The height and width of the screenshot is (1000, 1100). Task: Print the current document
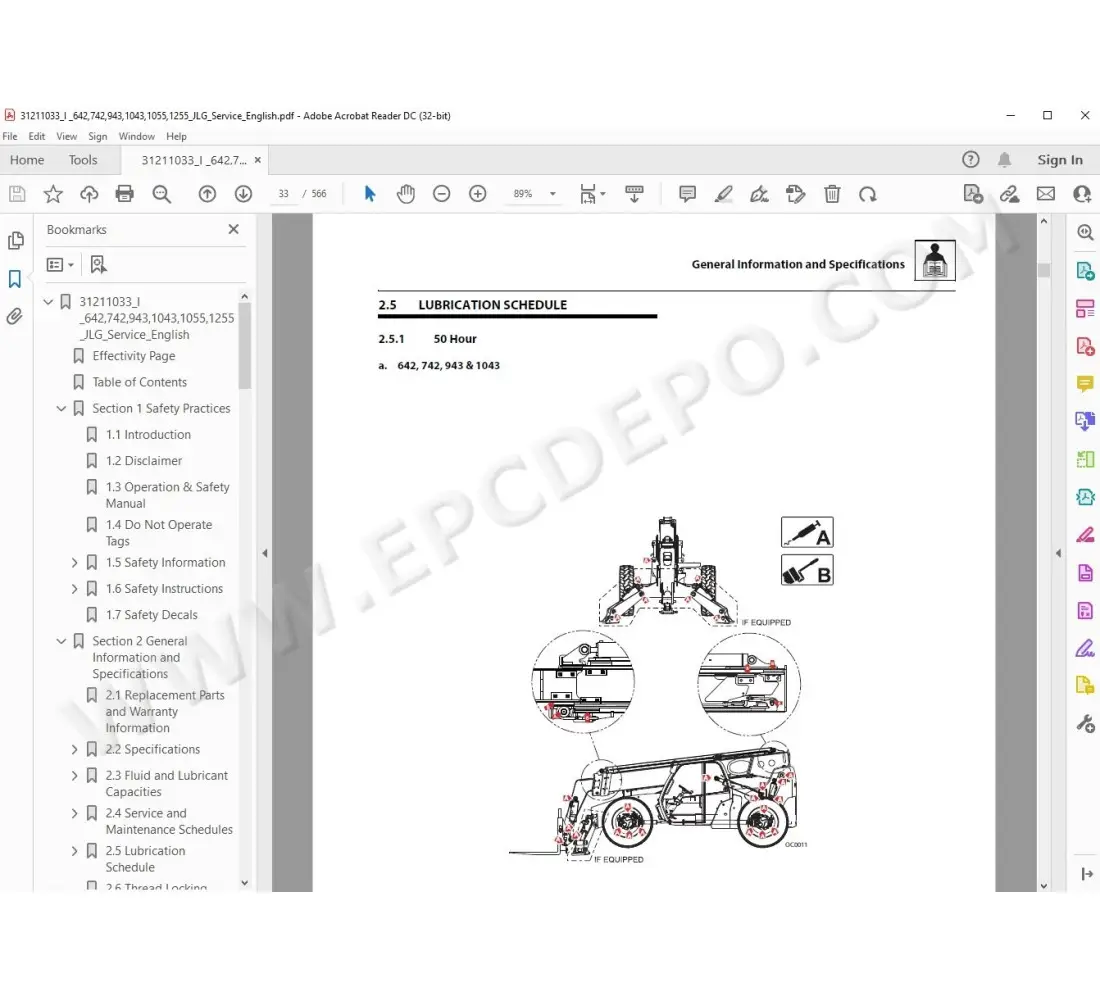(125, 193)
